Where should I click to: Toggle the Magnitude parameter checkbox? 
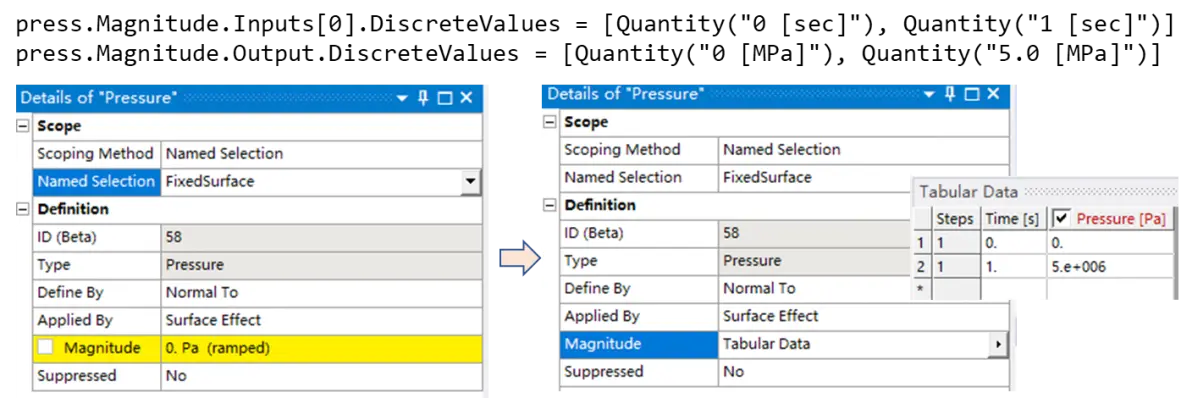[46, 348]
